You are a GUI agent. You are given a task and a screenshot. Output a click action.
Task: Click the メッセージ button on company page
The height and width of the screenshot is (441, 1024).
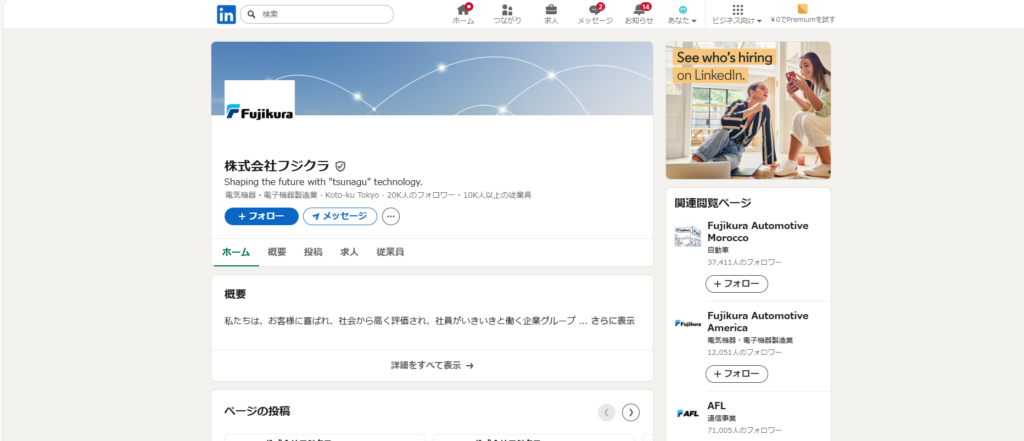tap(340, 216)
